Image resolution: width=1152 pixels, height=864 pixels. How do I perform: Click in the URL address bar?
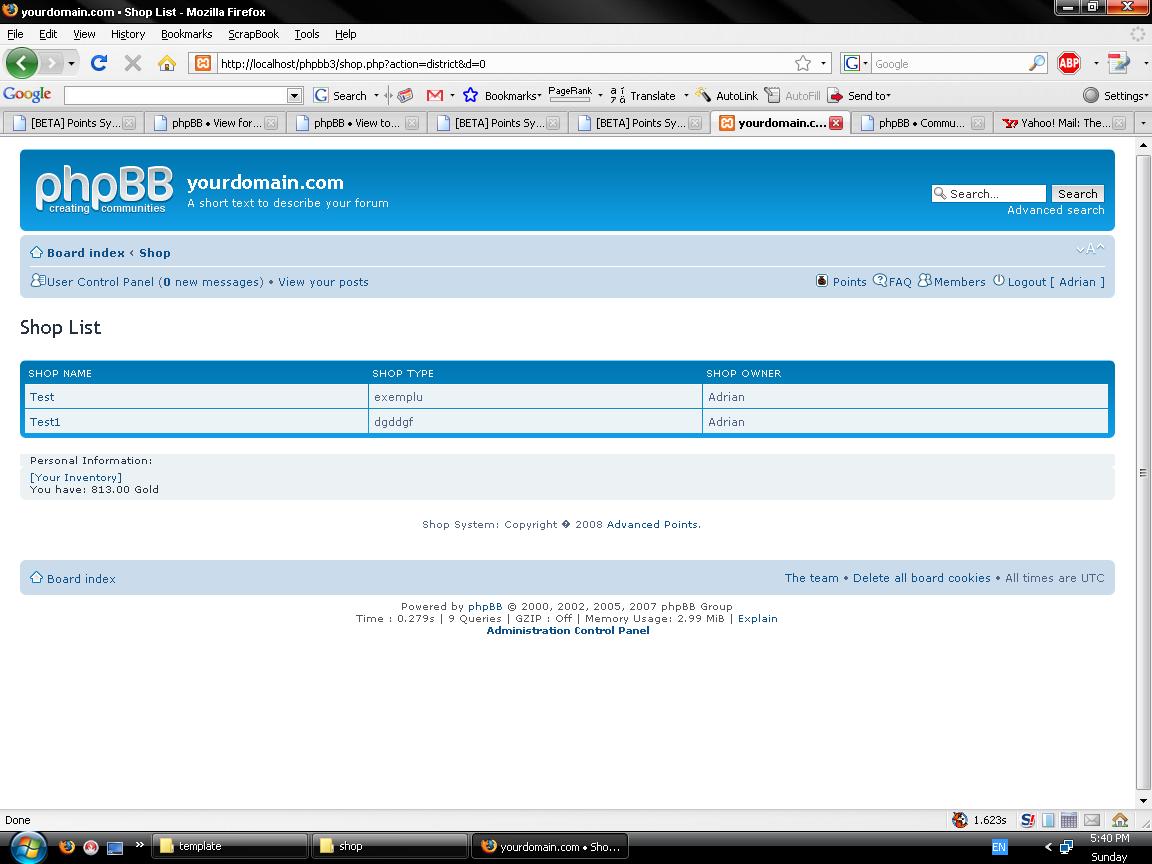point(500,63)
